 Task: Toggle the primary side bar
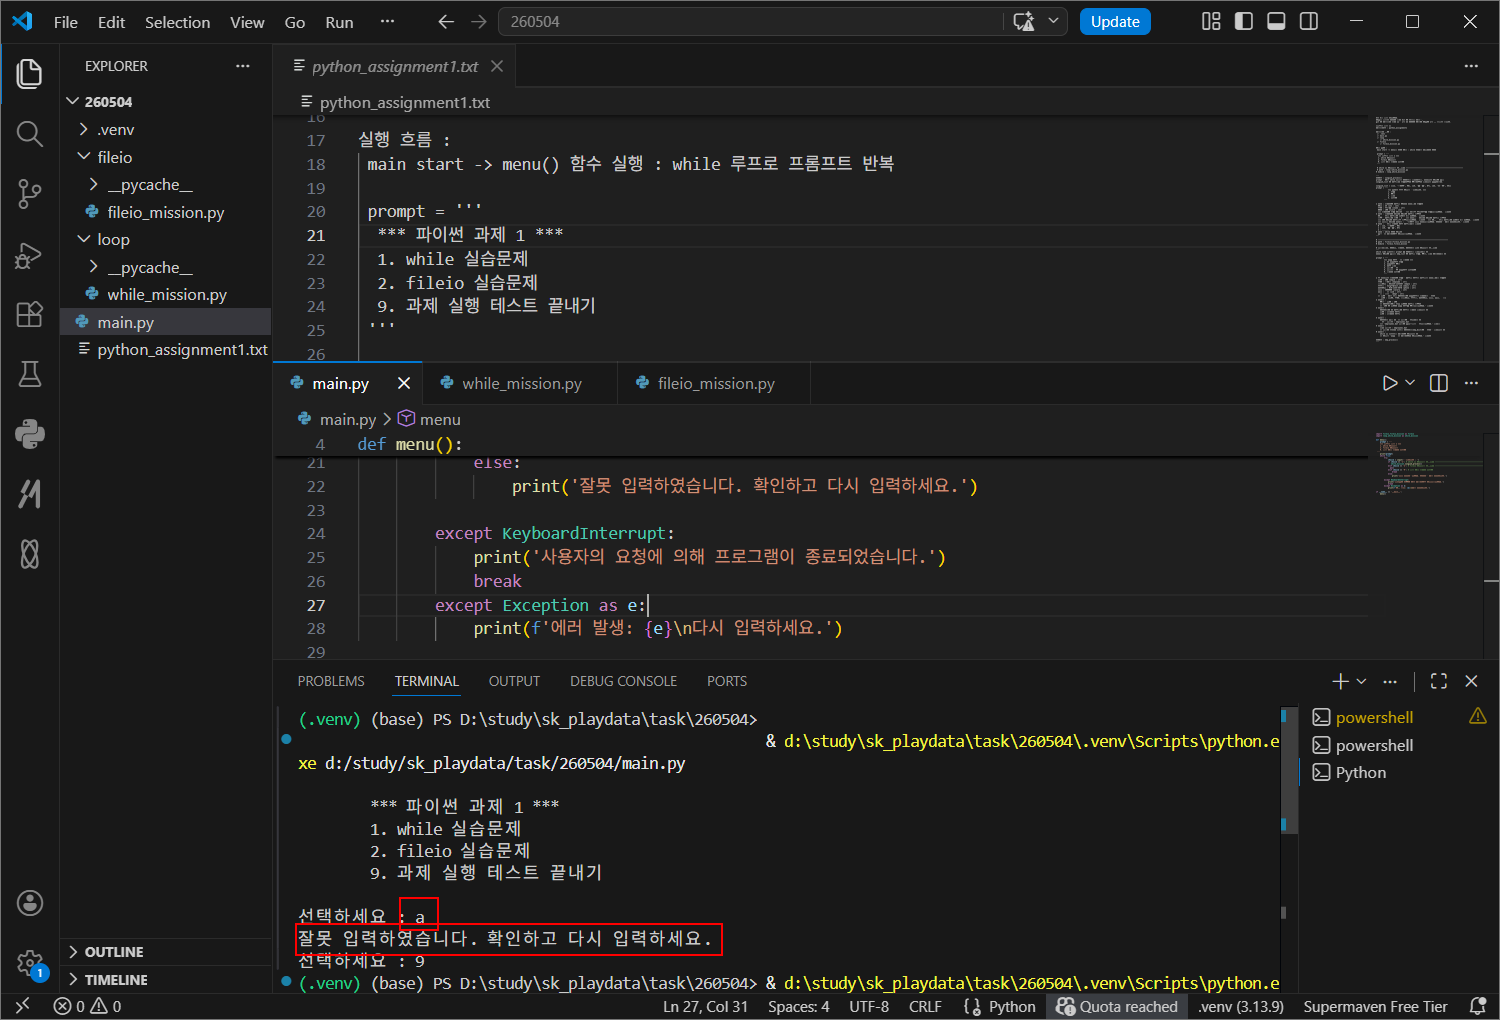pos(1244,22)
